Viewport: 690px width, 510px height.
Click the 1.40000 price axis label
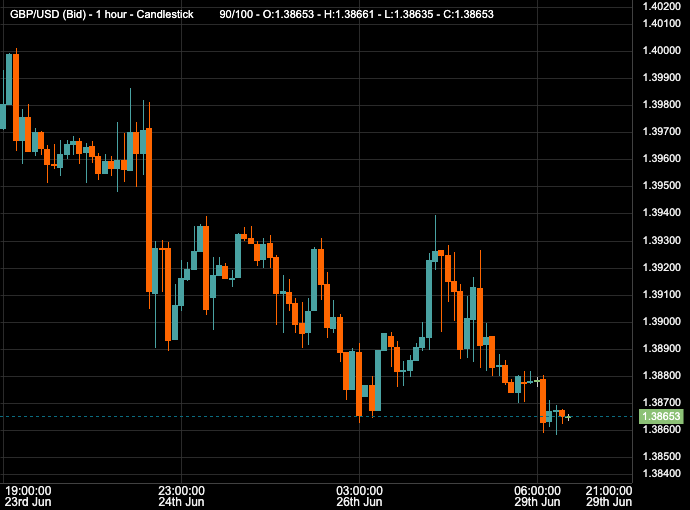(662, 51)
